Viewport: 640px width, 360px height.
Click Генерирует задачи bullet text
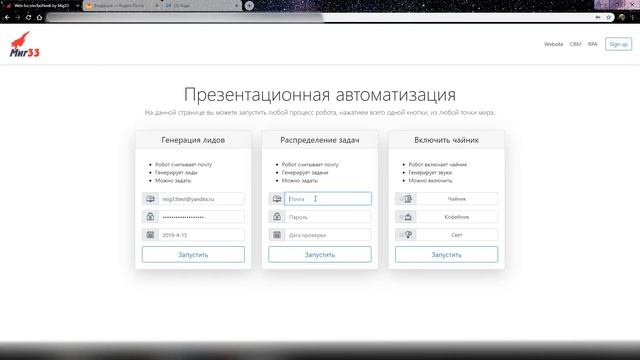tap(305, 172)
